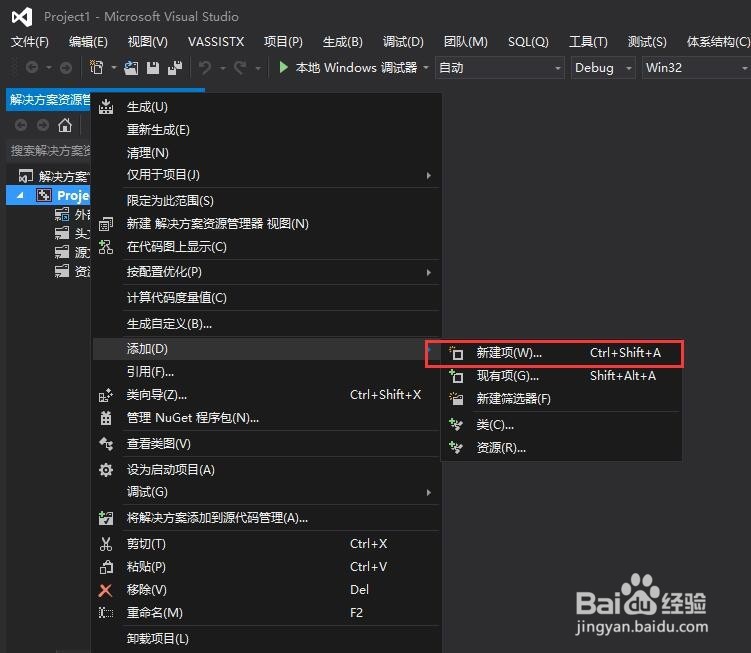This screenshot has height=653, width=751.
Task: Click the navigate forward toolbar arrow
Action: (66, 68)
